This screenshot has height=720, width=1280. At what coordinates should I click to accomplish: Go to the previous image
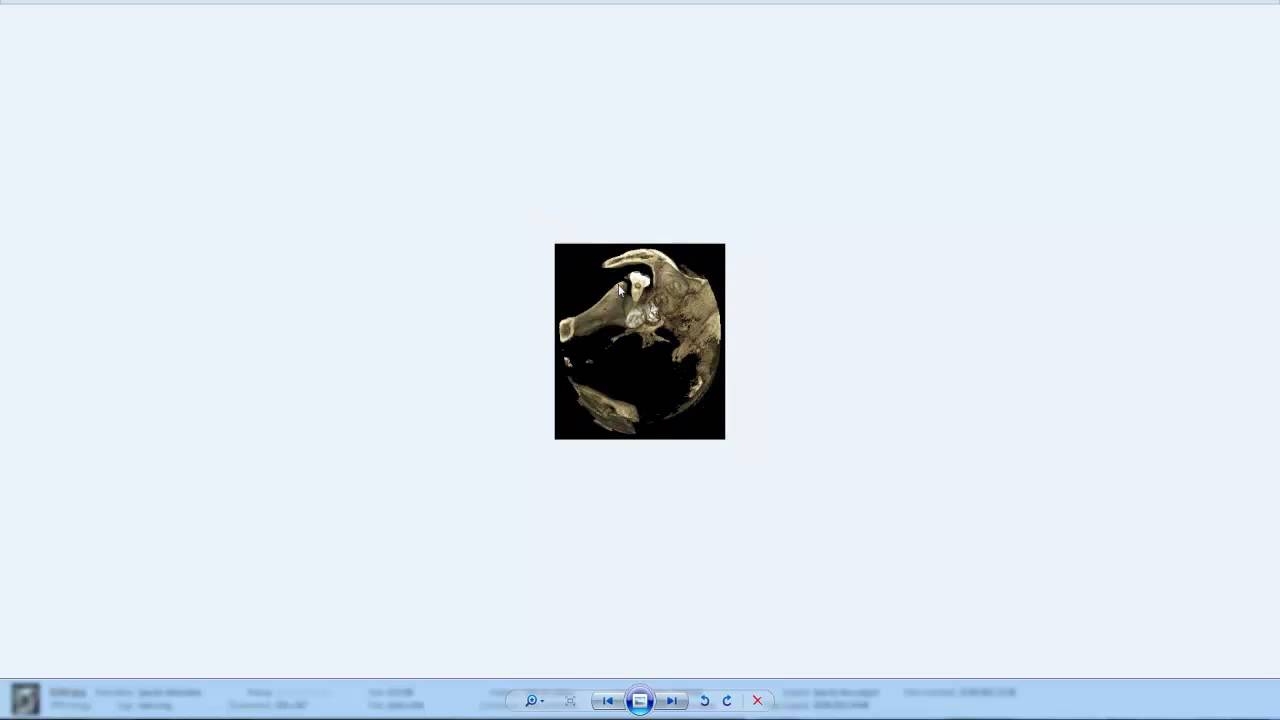(x=607, y=701)
